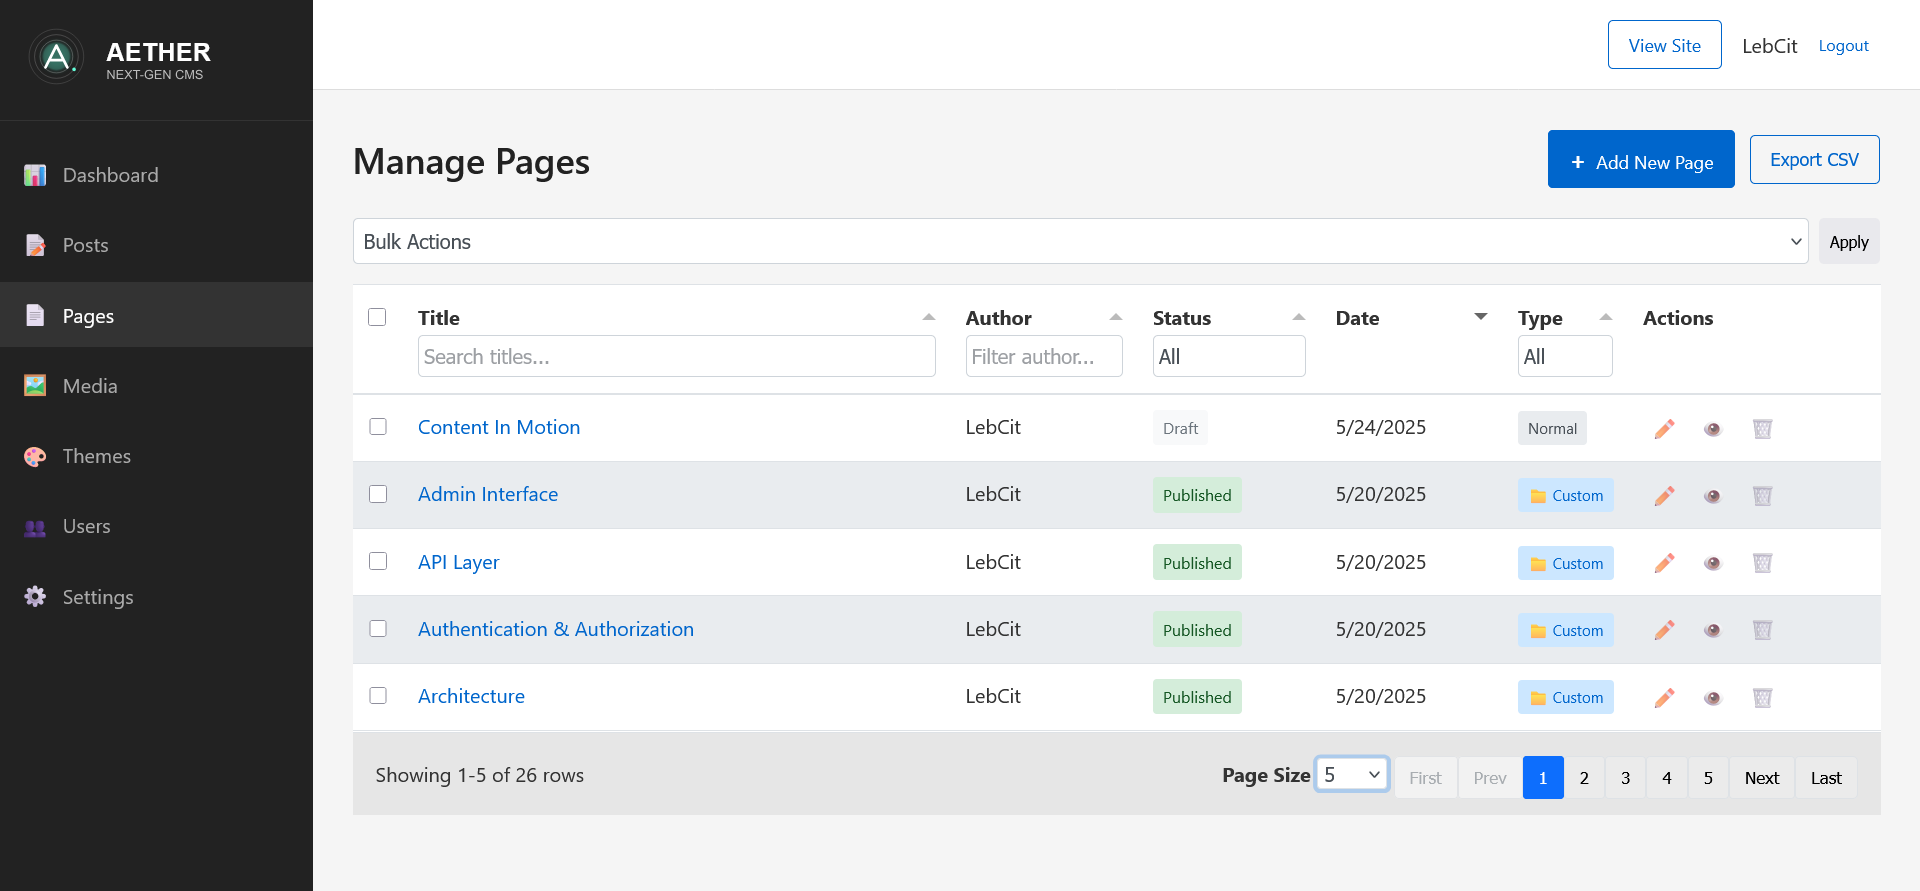Go to the Next page of results
Viewport: 1920px width, 891px height.
pos(1762,778)
